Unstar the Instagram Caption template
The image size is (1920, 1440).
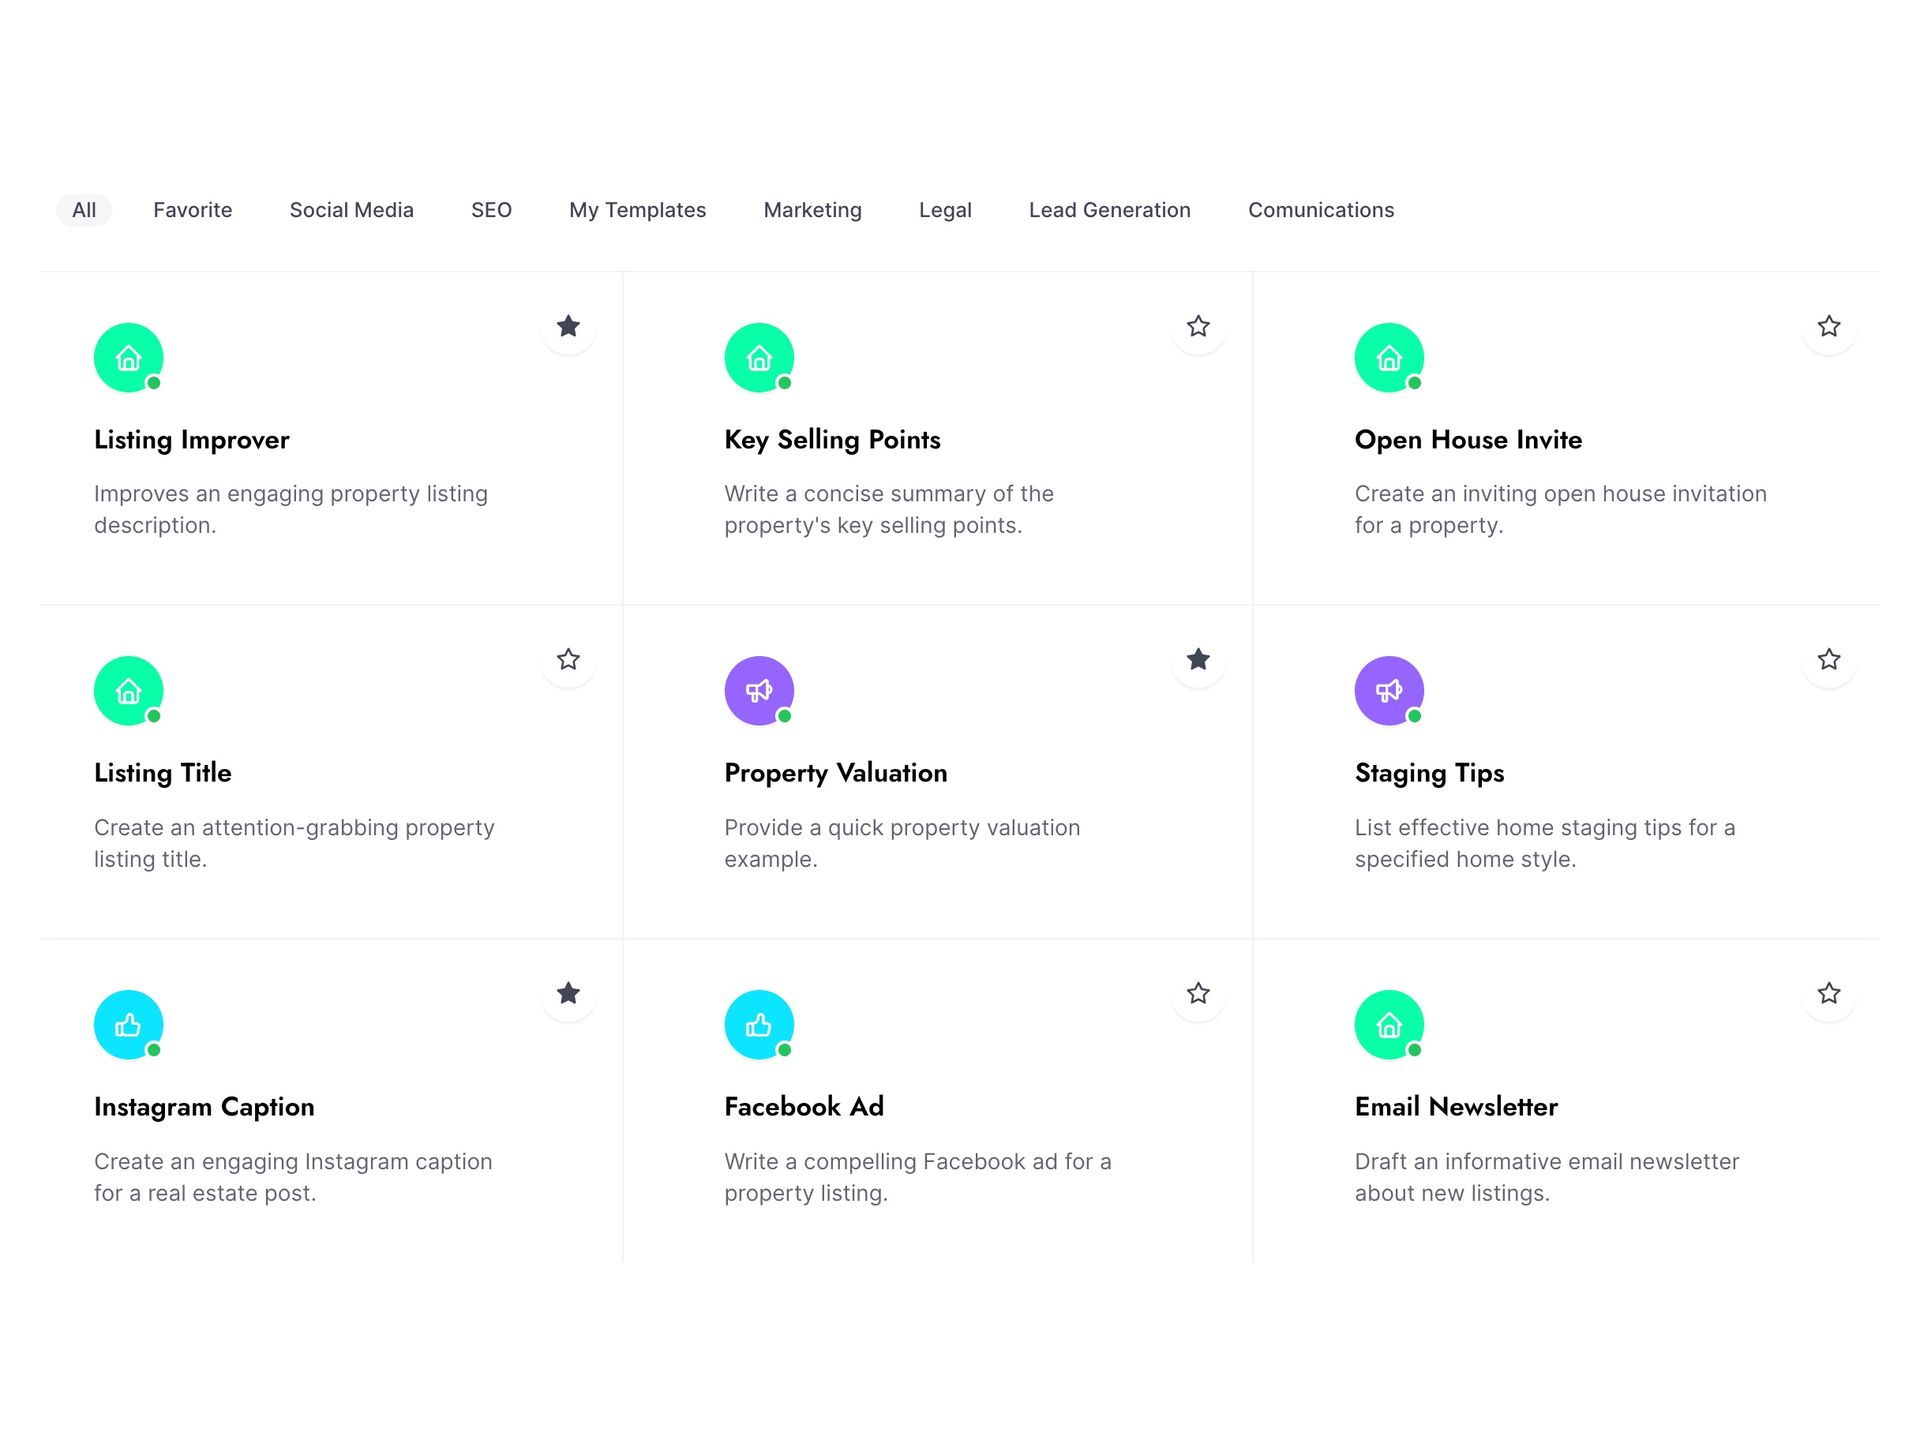tap(568, 993)
